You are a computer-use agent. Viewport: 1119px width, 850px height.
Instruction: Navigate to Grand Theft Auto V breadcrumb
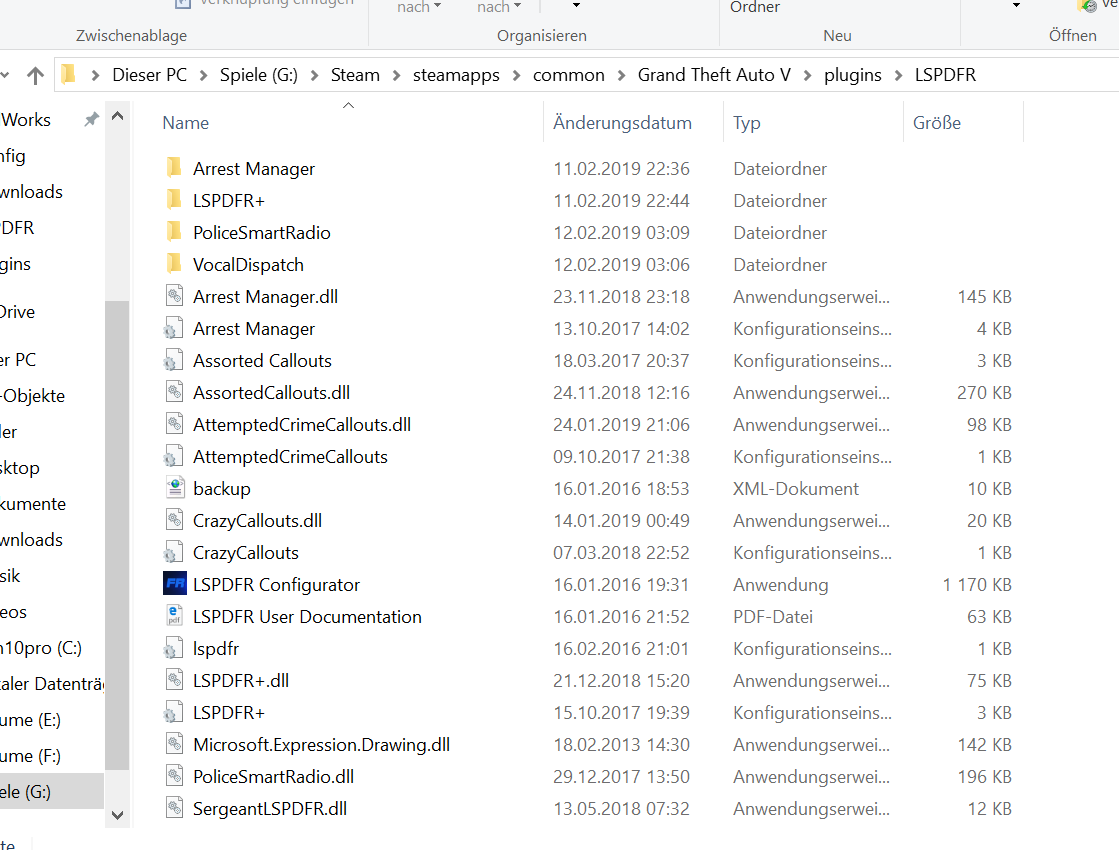point(714,75)
